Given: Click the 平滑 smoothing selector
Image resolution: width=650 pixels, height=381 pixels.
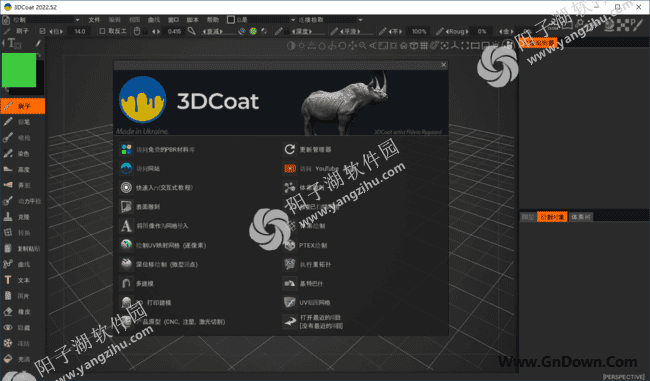Looking at the screenshot, I should point(350,31).
